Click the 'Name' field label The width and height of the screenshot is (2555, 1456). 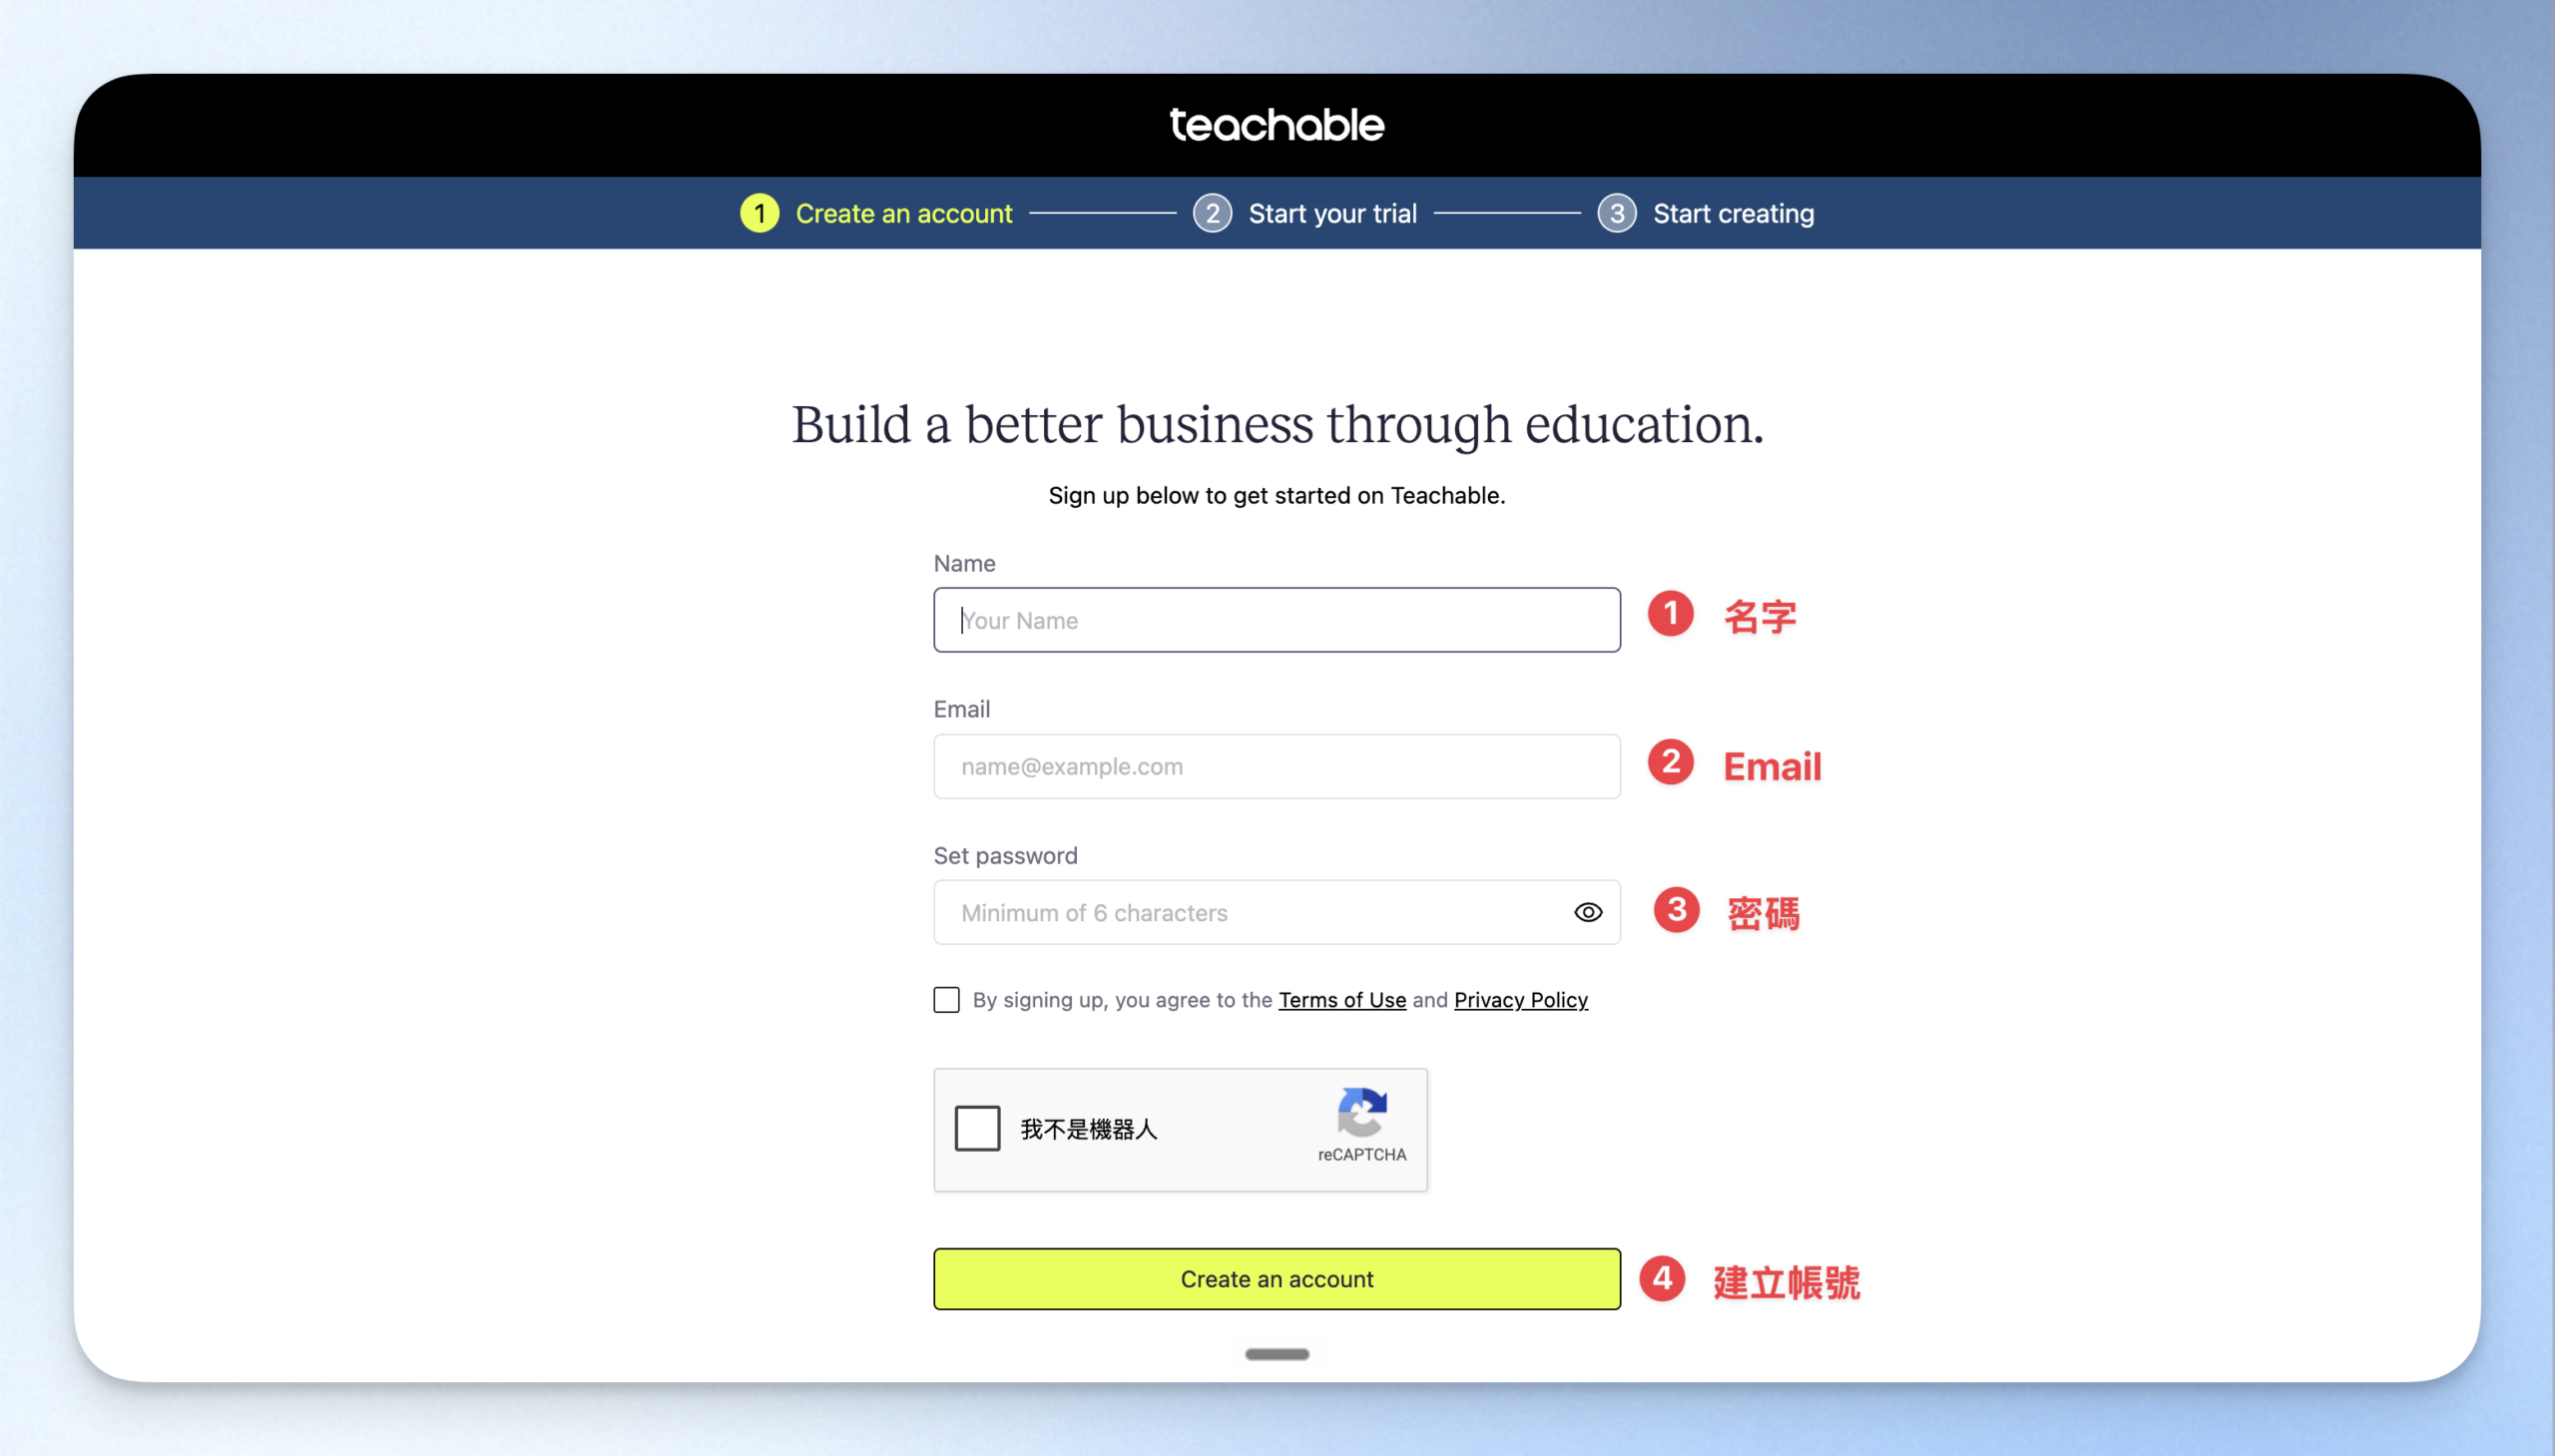964,564
